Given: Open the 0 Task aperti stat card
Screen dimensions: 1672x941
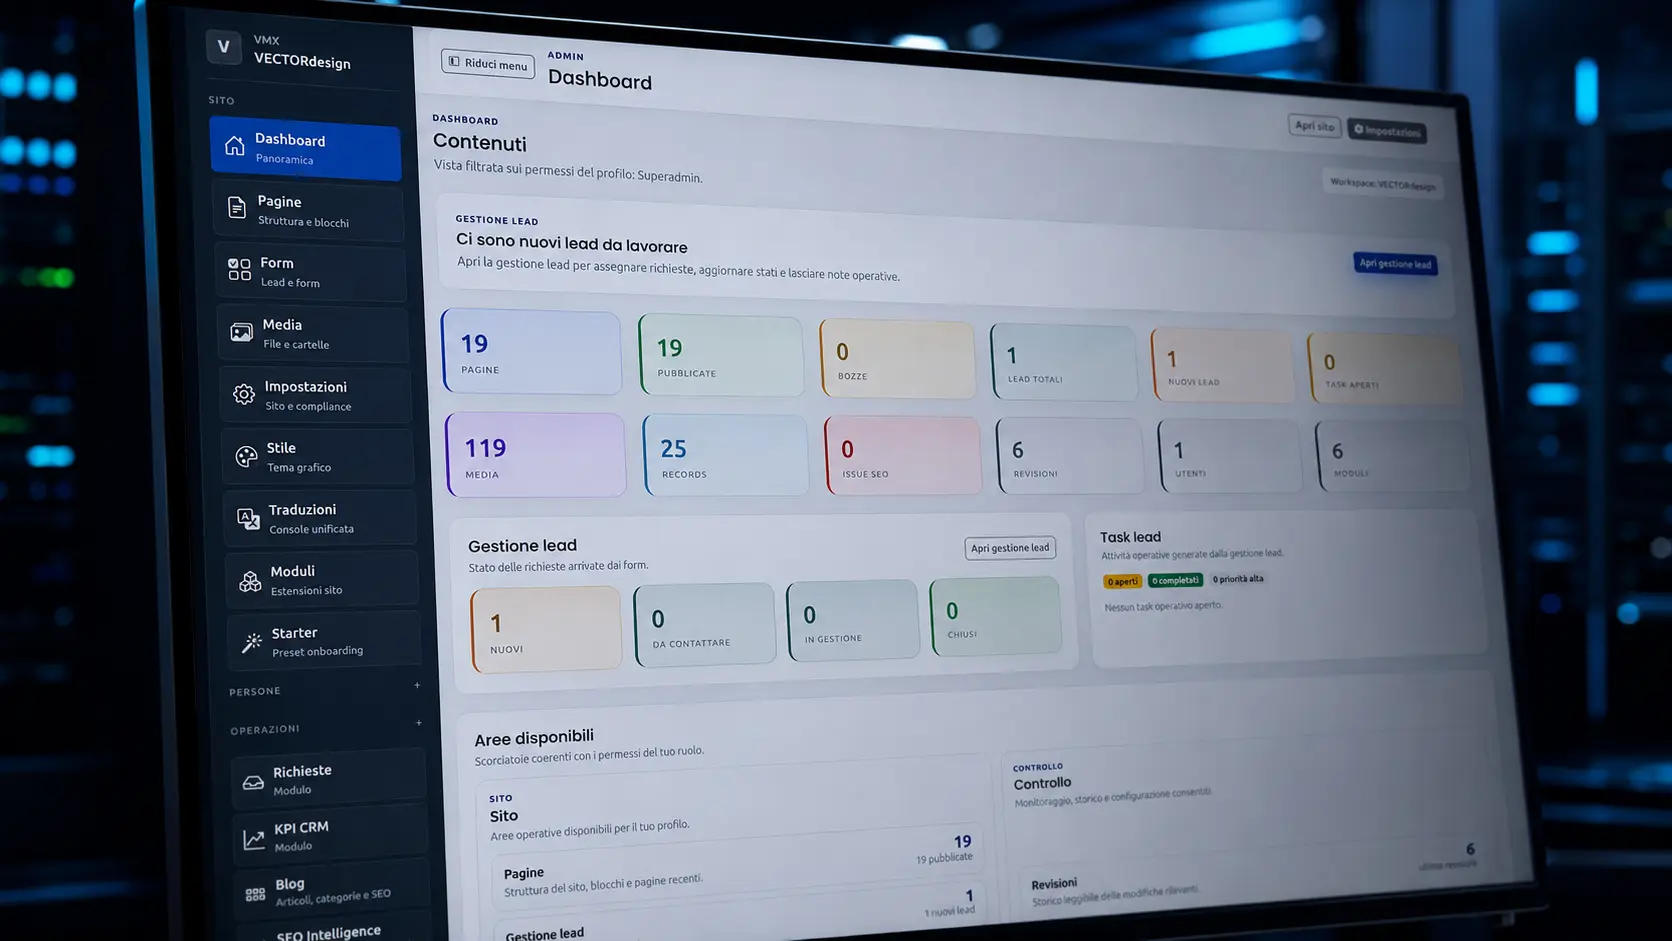Looking at the screenshot, I should [x=1384, y=369].
